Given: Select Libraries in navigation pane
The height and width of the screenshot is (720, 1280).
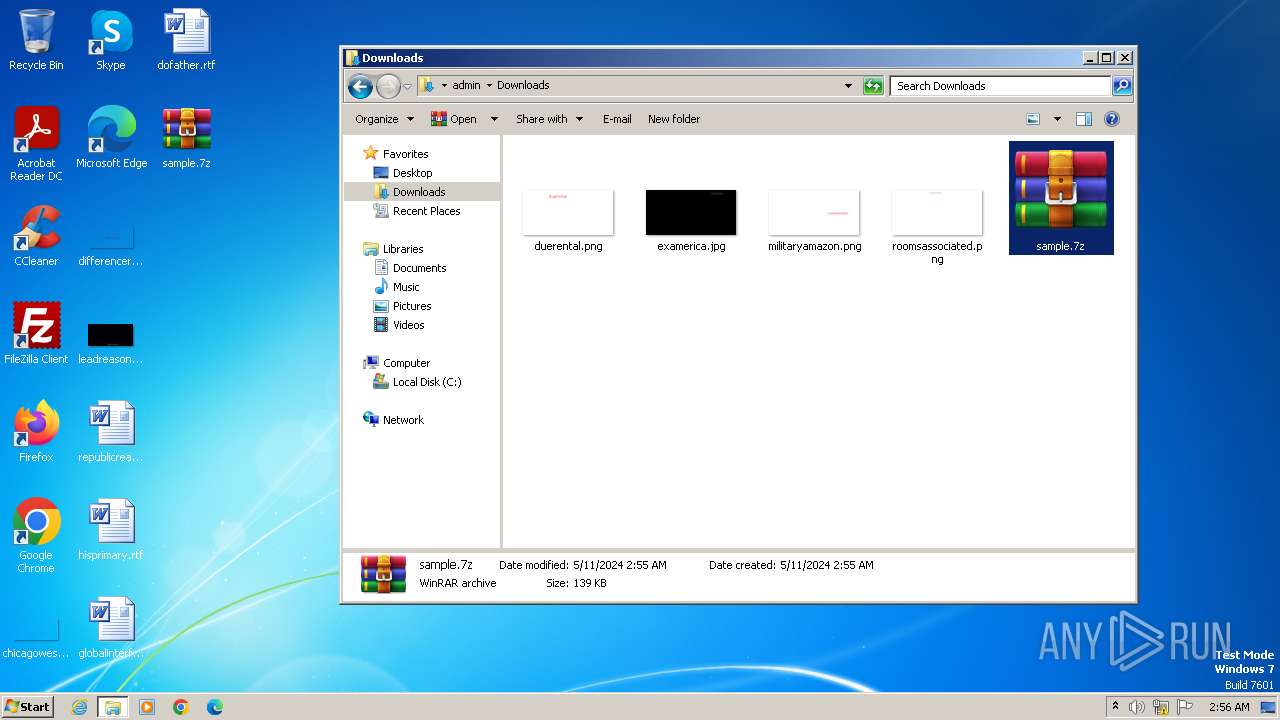Looking at the screenshot, I should (x=393, y=249).
